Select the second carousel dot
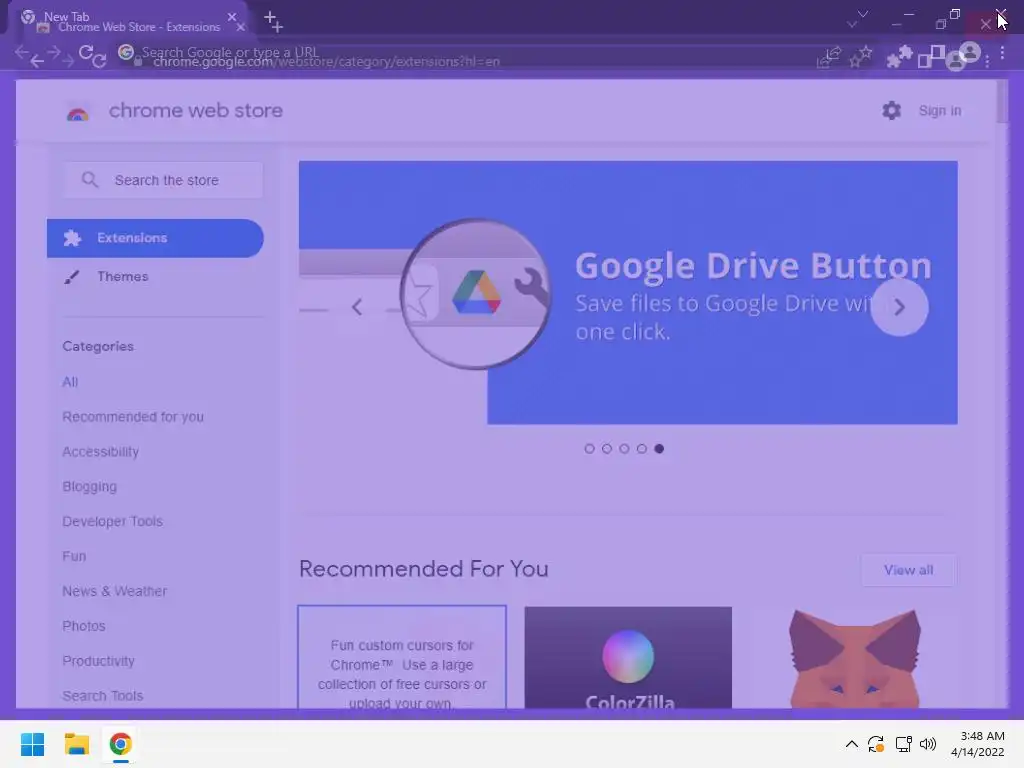Screen dimensions: 1024x768 point(607,449)
